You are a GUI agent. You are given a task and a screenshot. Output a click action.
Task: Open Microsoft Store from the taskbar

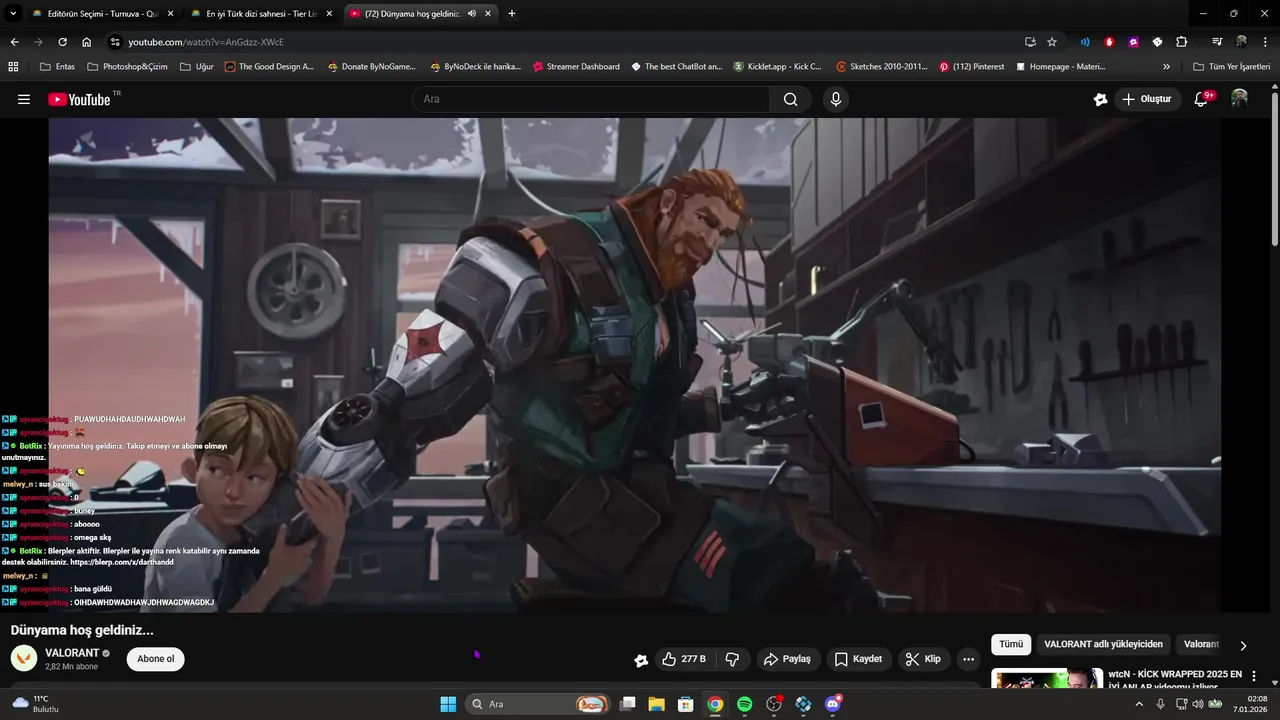tap(685, 704)
